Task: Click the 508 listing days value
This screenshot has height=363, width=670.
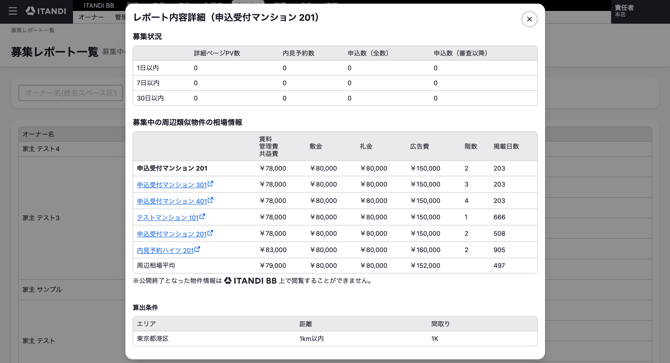Action: tap(499, 233)
